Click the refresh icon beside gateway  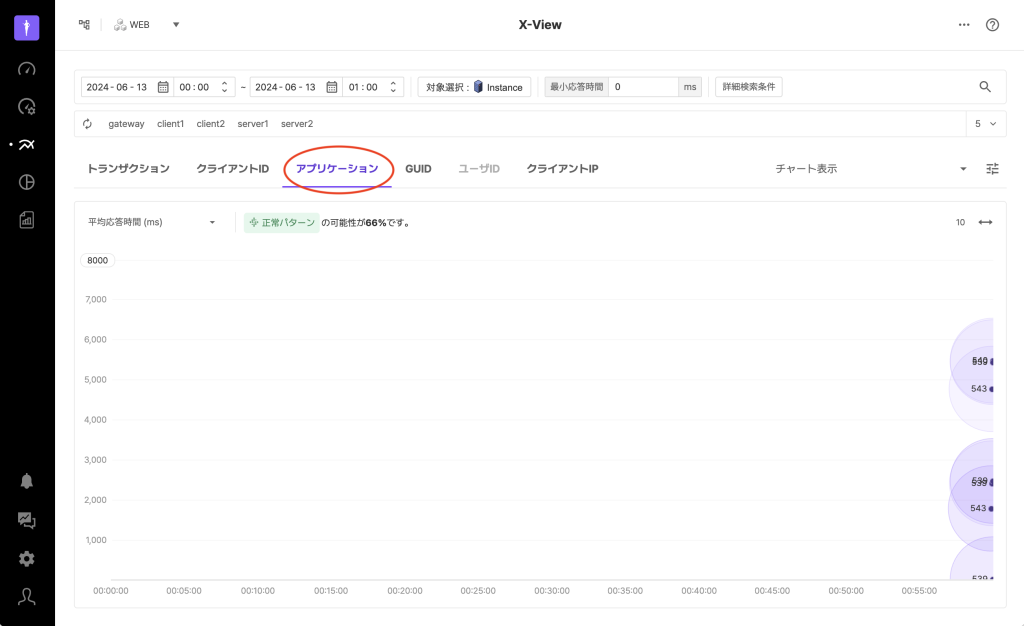(88, 124)
